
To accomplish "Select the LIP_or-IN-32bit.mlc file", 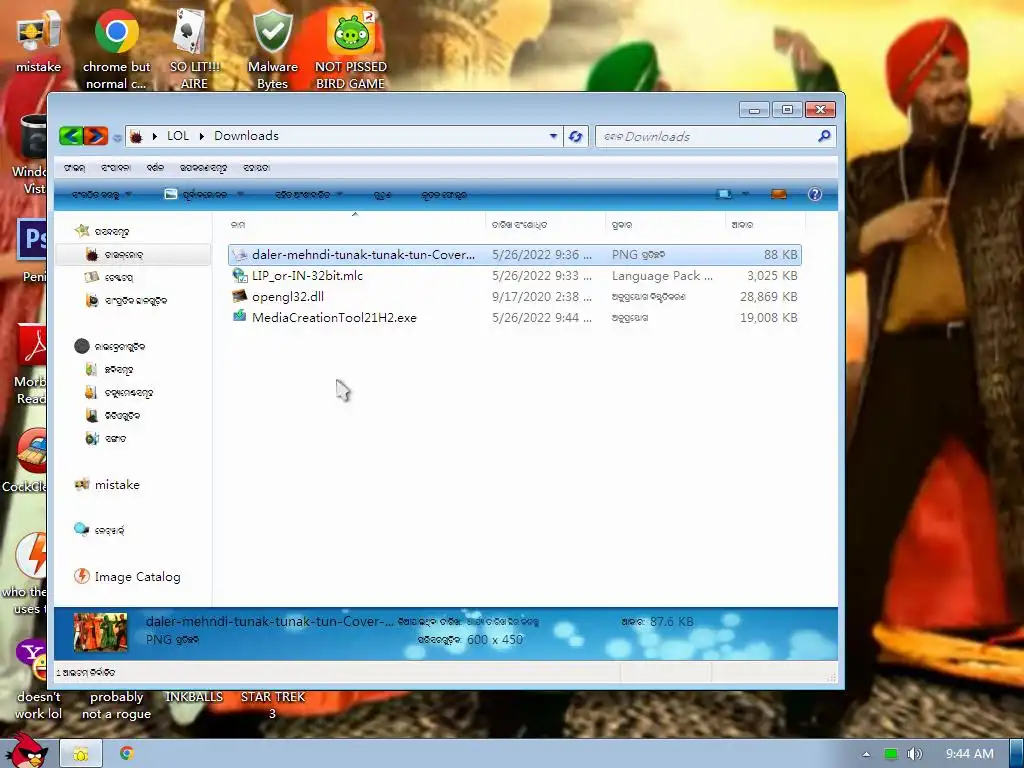I will coord(515,276).
